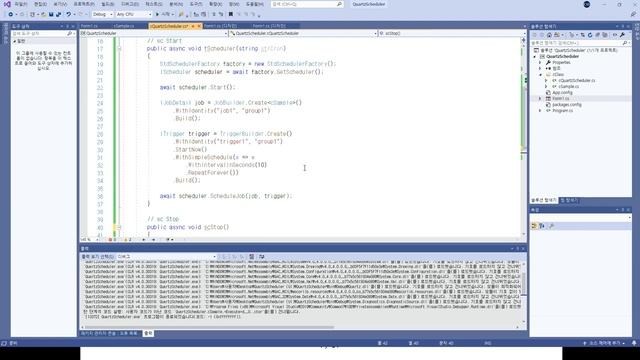Click the Refresh icon in Solution Explorer toolbar
Screen dimensions: 640x360
(590, 35)
